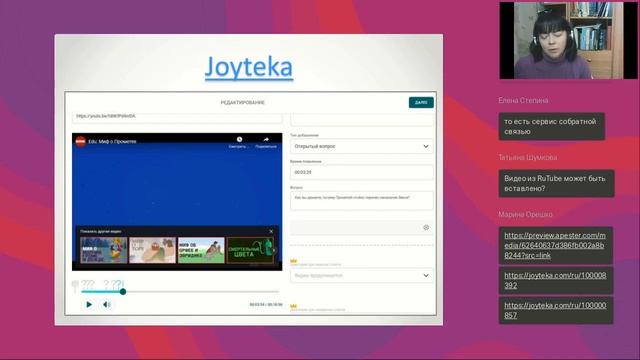Click the gear icon in grey field
640x360 pixels.
(426, 227)
